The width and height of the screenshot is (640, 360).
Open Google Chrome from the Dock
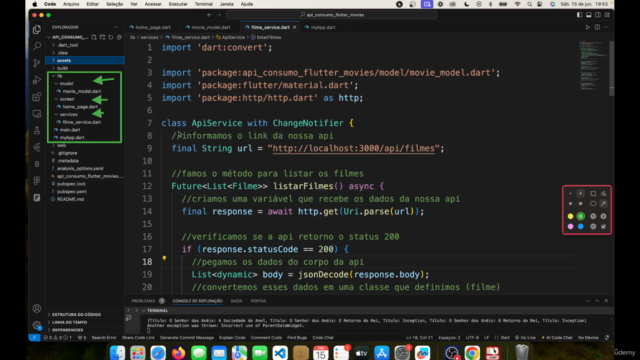472,353
